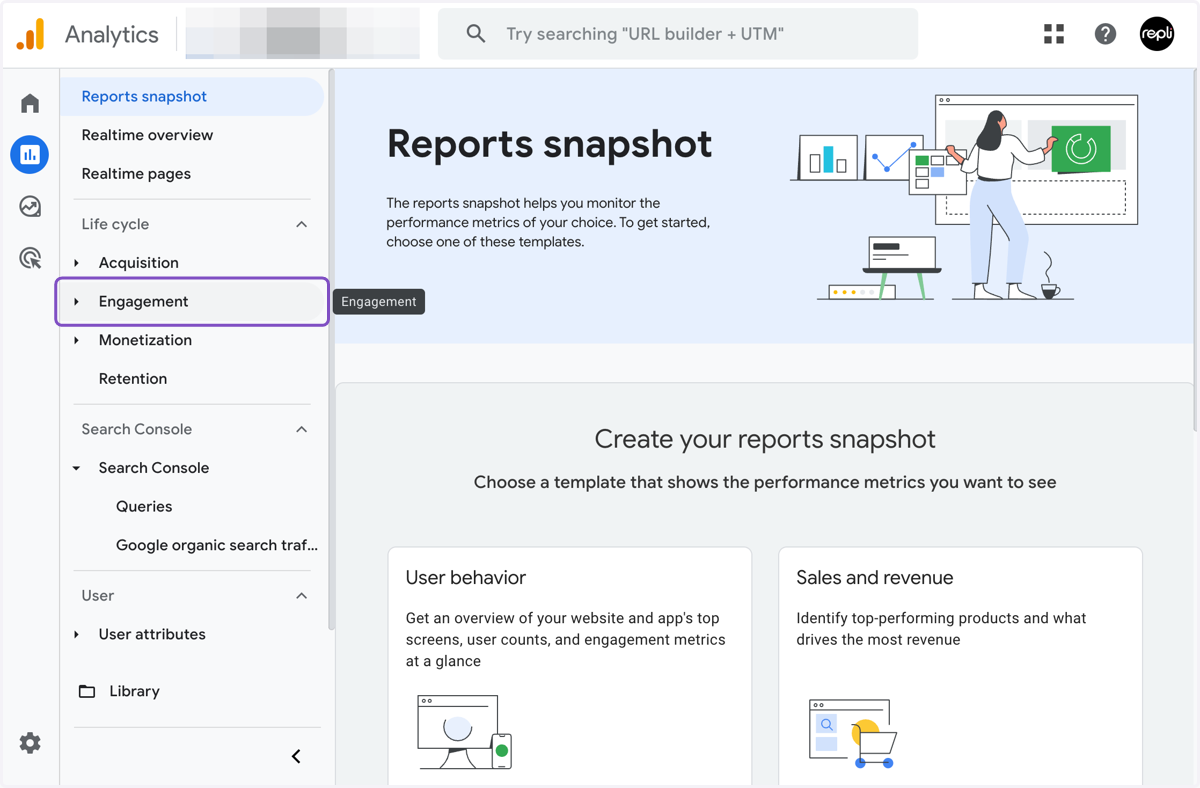Viewport: 1200px width, 788px height.
Task: Open the Advertising cursor-target icon
Action: coord(30,258)
